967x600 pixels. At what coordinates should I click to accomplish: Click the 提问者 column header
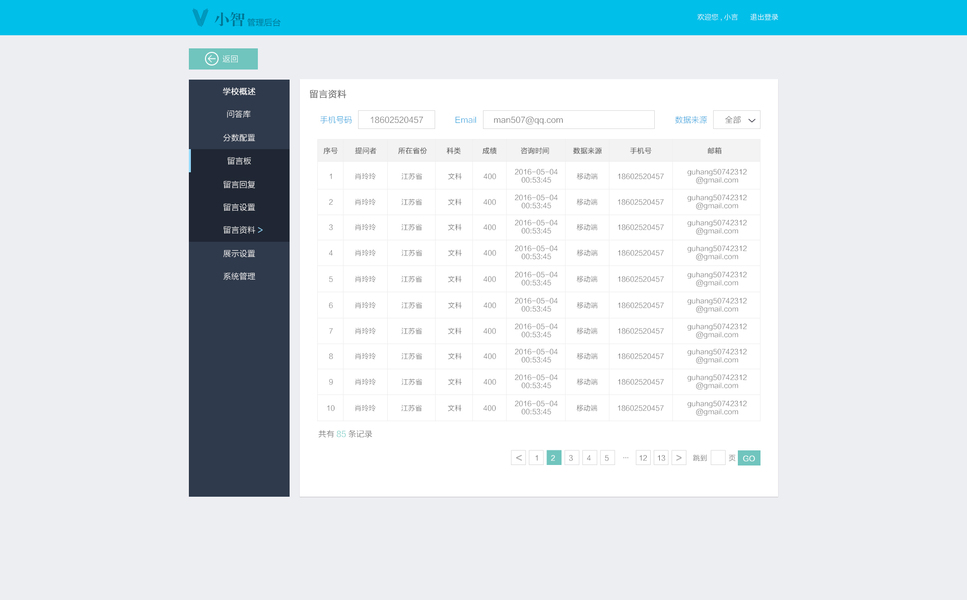tap(365, 150)
